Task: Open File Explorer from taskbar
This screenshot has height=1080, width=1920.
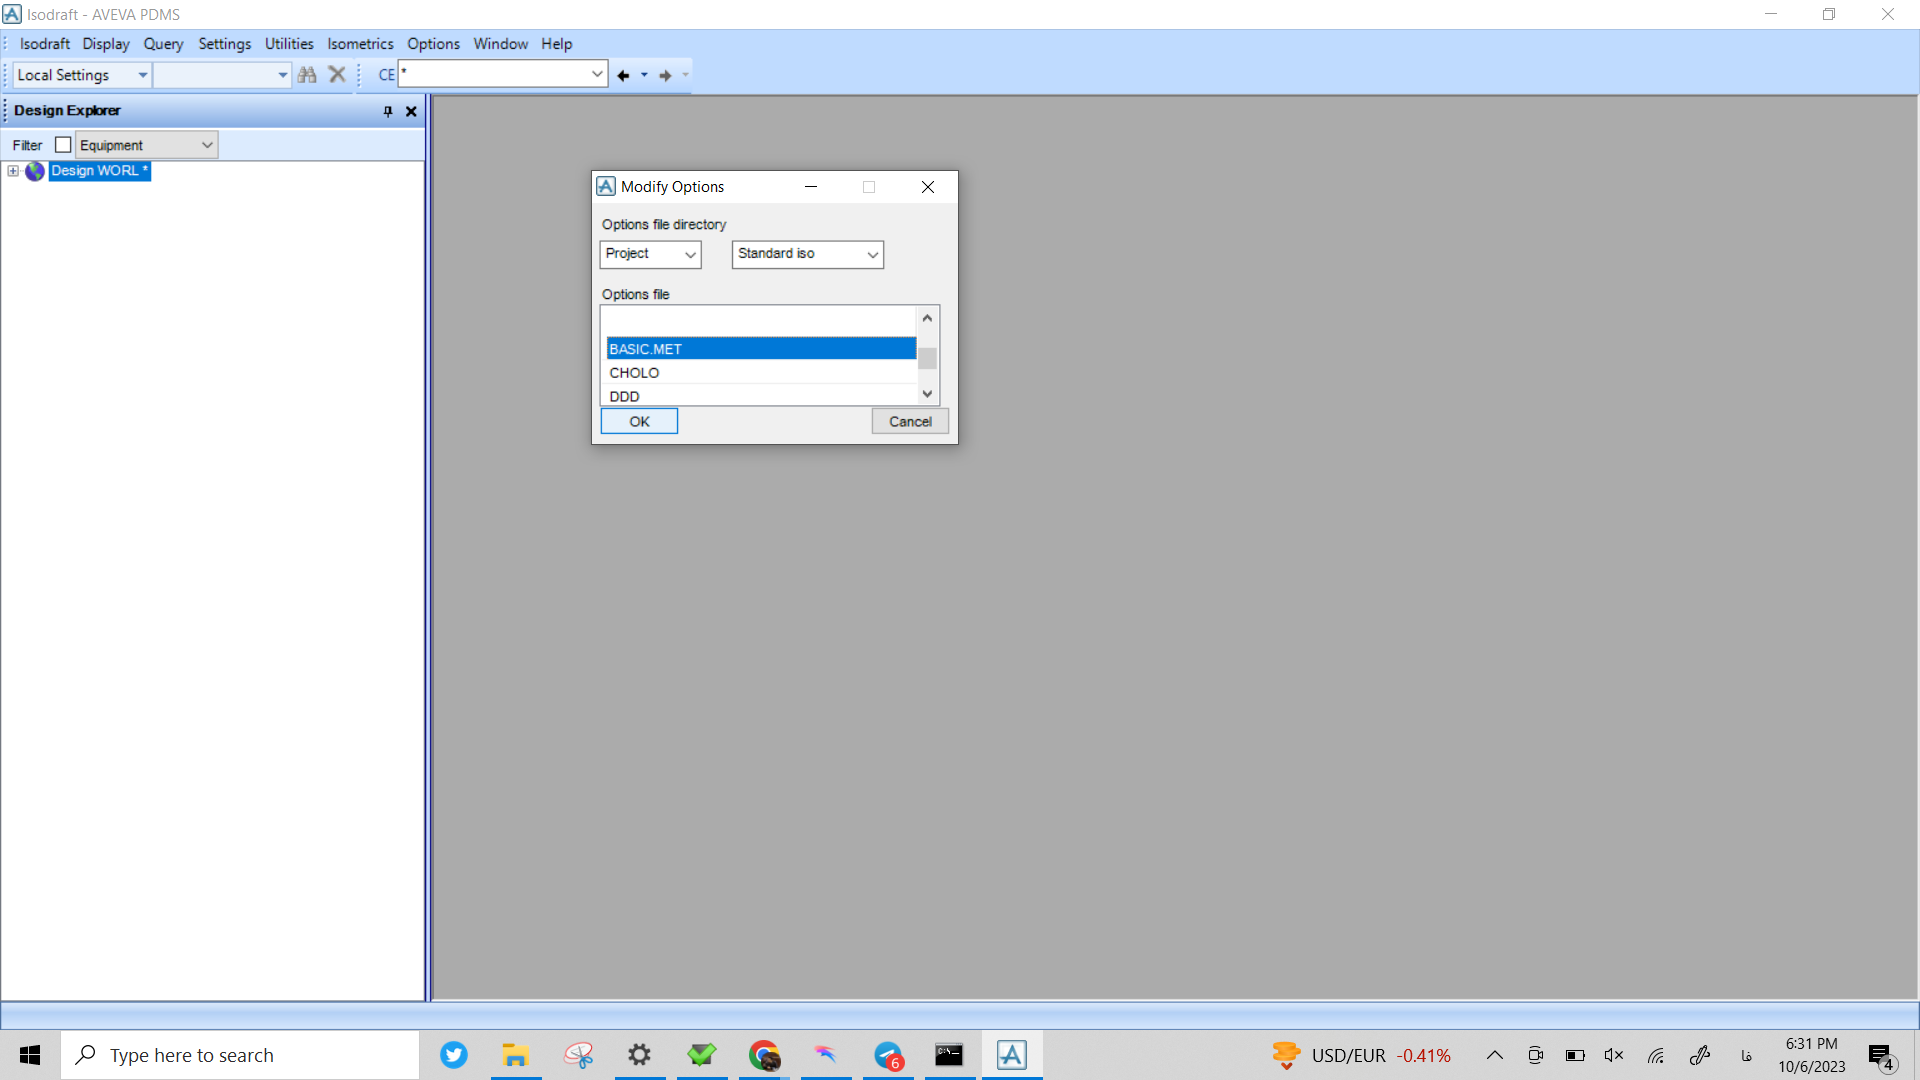Action: (x=516, y=1055)
